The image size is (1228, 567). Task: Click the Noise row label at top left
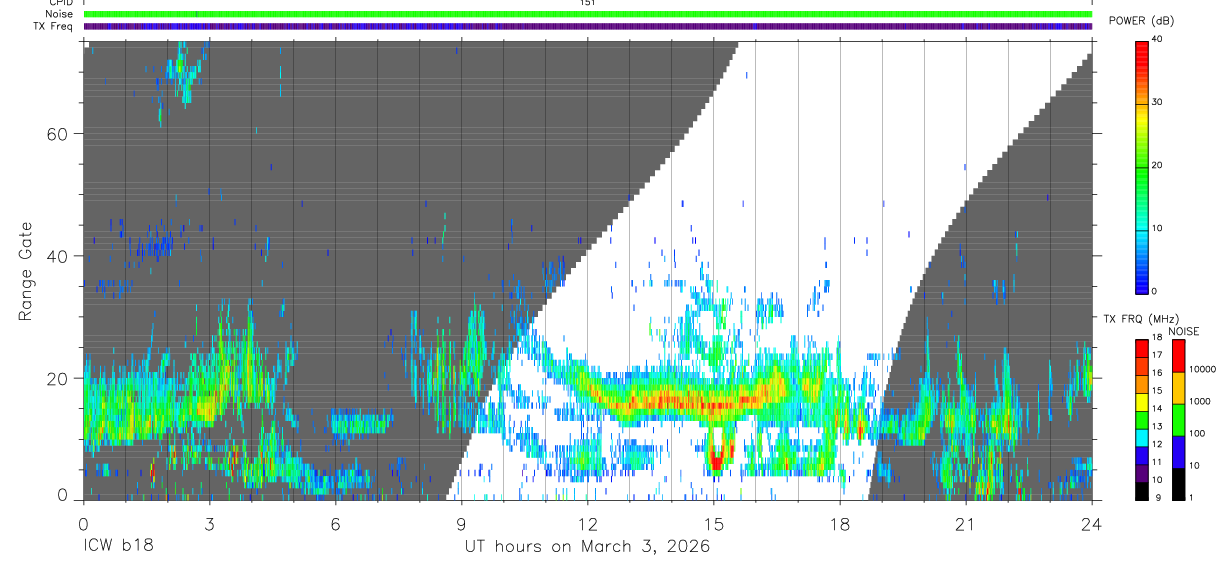[59, 14]
